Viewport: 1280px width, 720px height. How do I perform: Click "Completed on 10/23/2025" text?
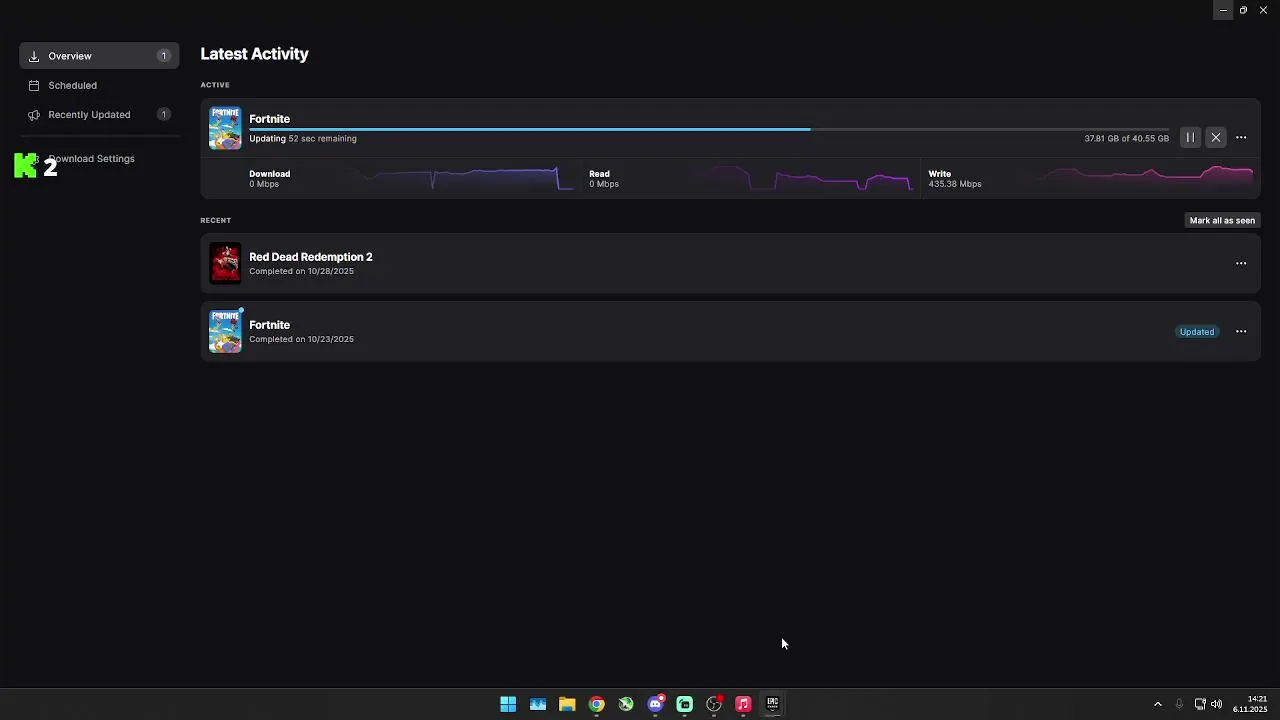[301, 339]
